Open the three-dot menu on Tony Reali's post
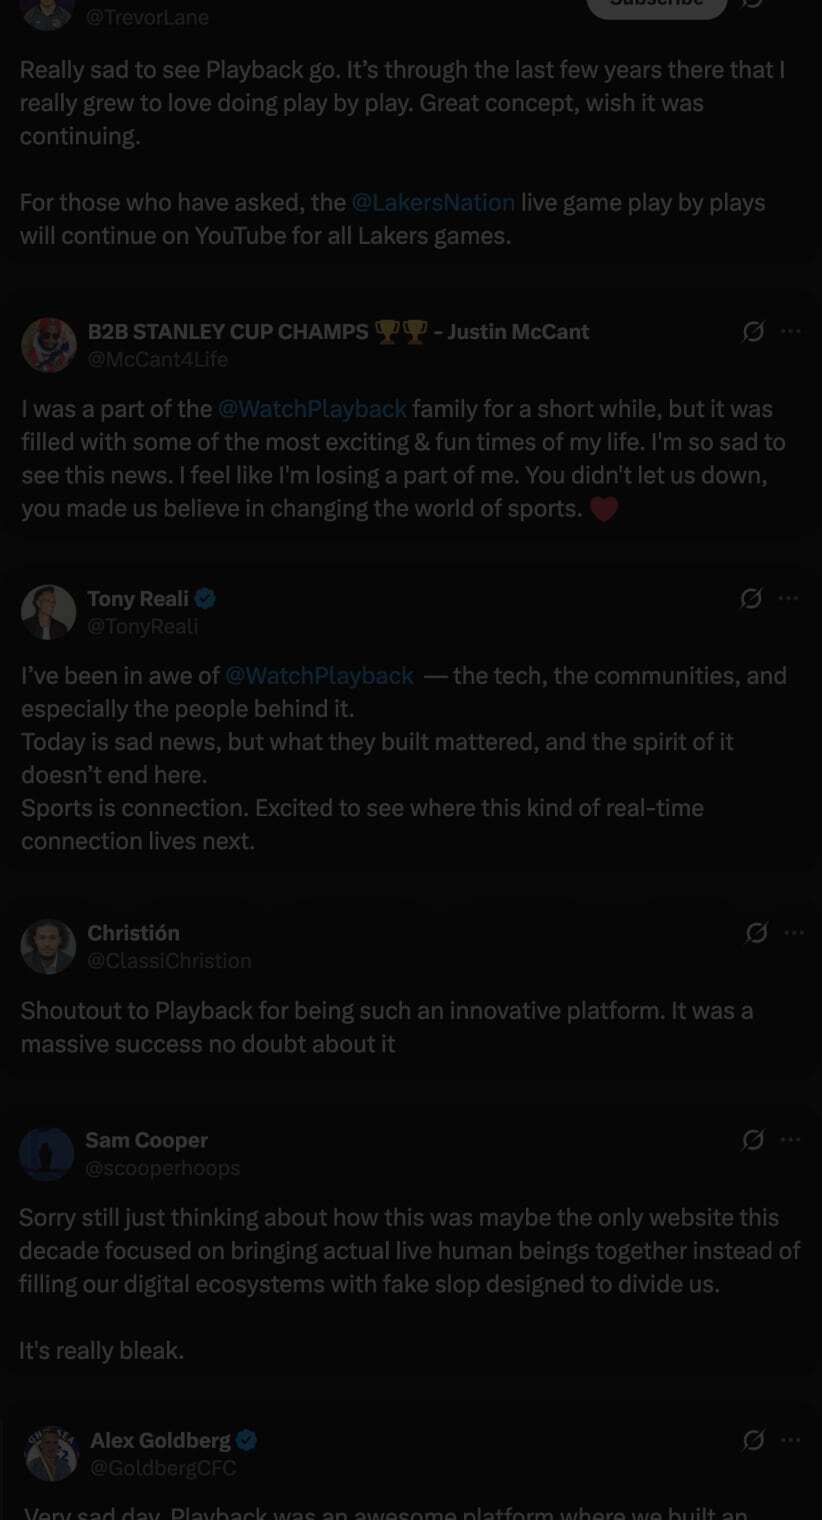This screenshot has height=1520, width=822. [x=789, y=599]
